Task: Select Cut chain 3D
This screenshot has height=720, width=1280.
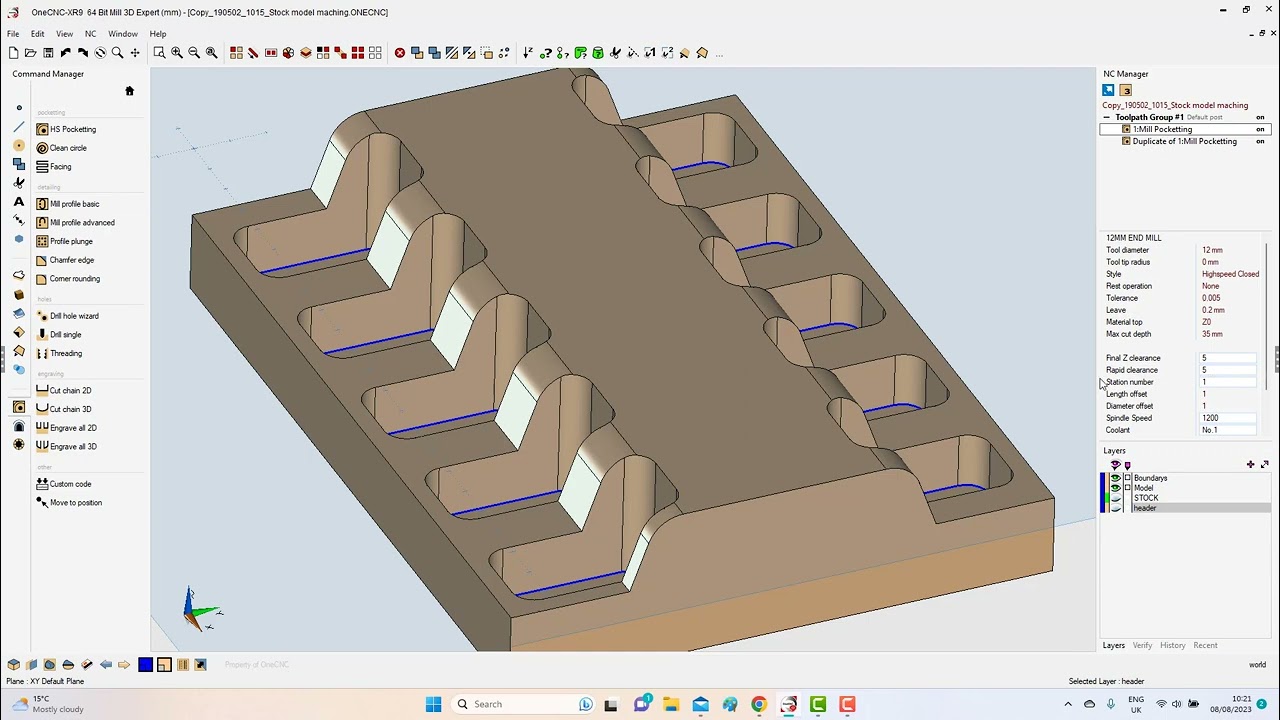Action: click(64, 409)
